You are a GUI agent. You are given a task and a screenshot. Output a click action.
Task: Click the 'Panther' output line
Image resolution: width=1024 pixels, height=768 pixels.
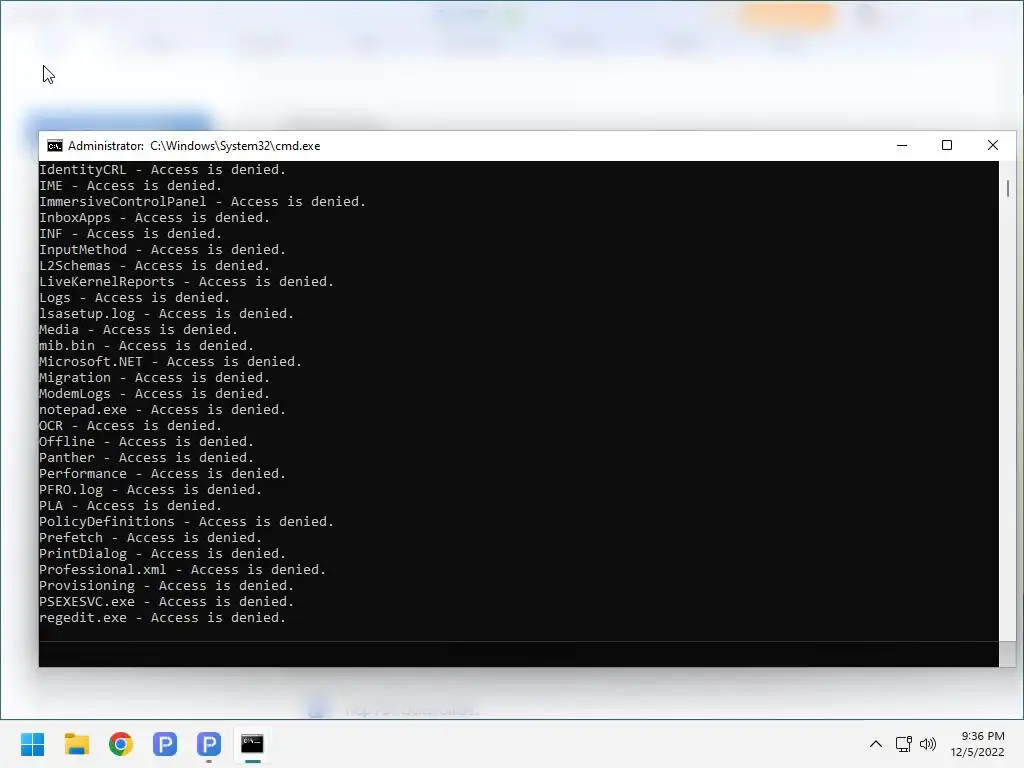(x=146, y=458)
